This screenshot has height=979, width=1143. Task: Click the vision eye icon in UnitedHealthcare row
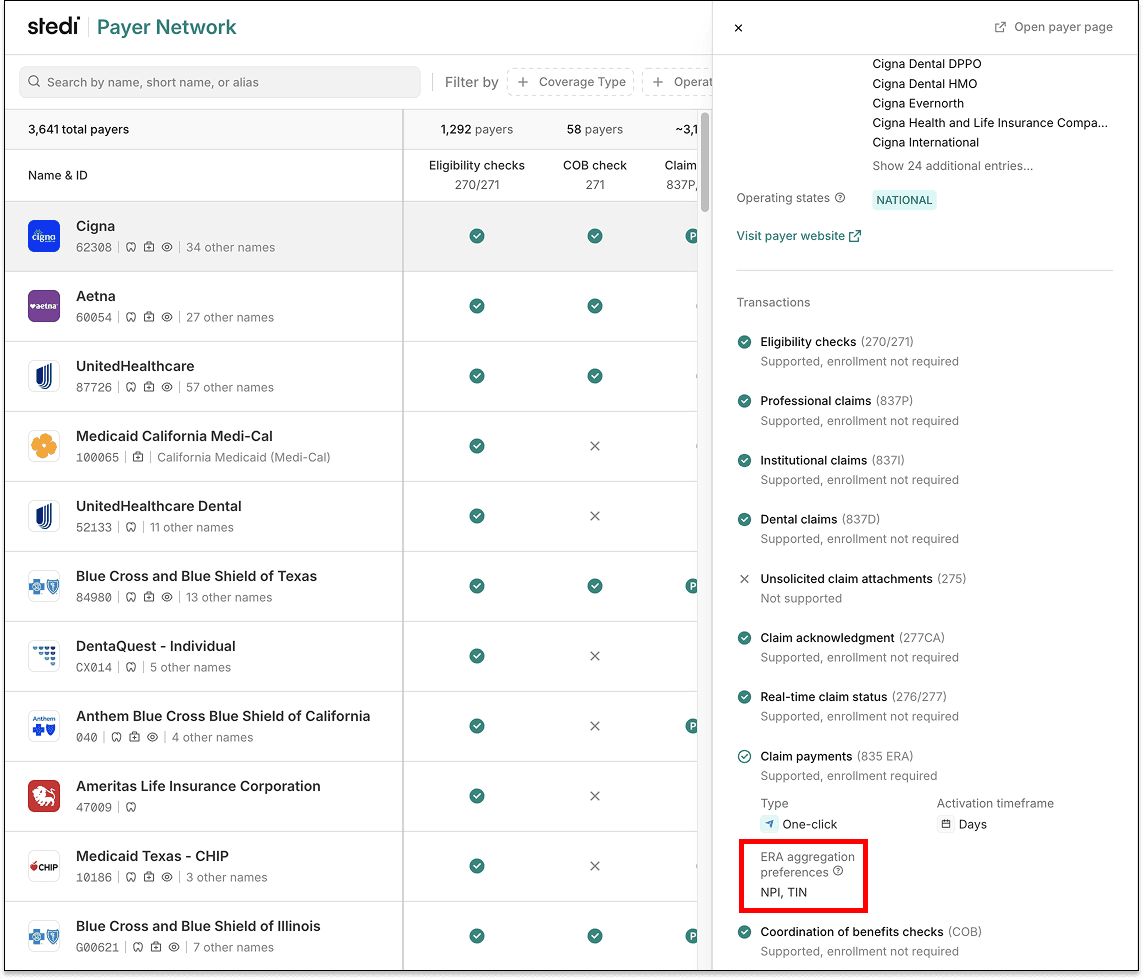(167, 387)
